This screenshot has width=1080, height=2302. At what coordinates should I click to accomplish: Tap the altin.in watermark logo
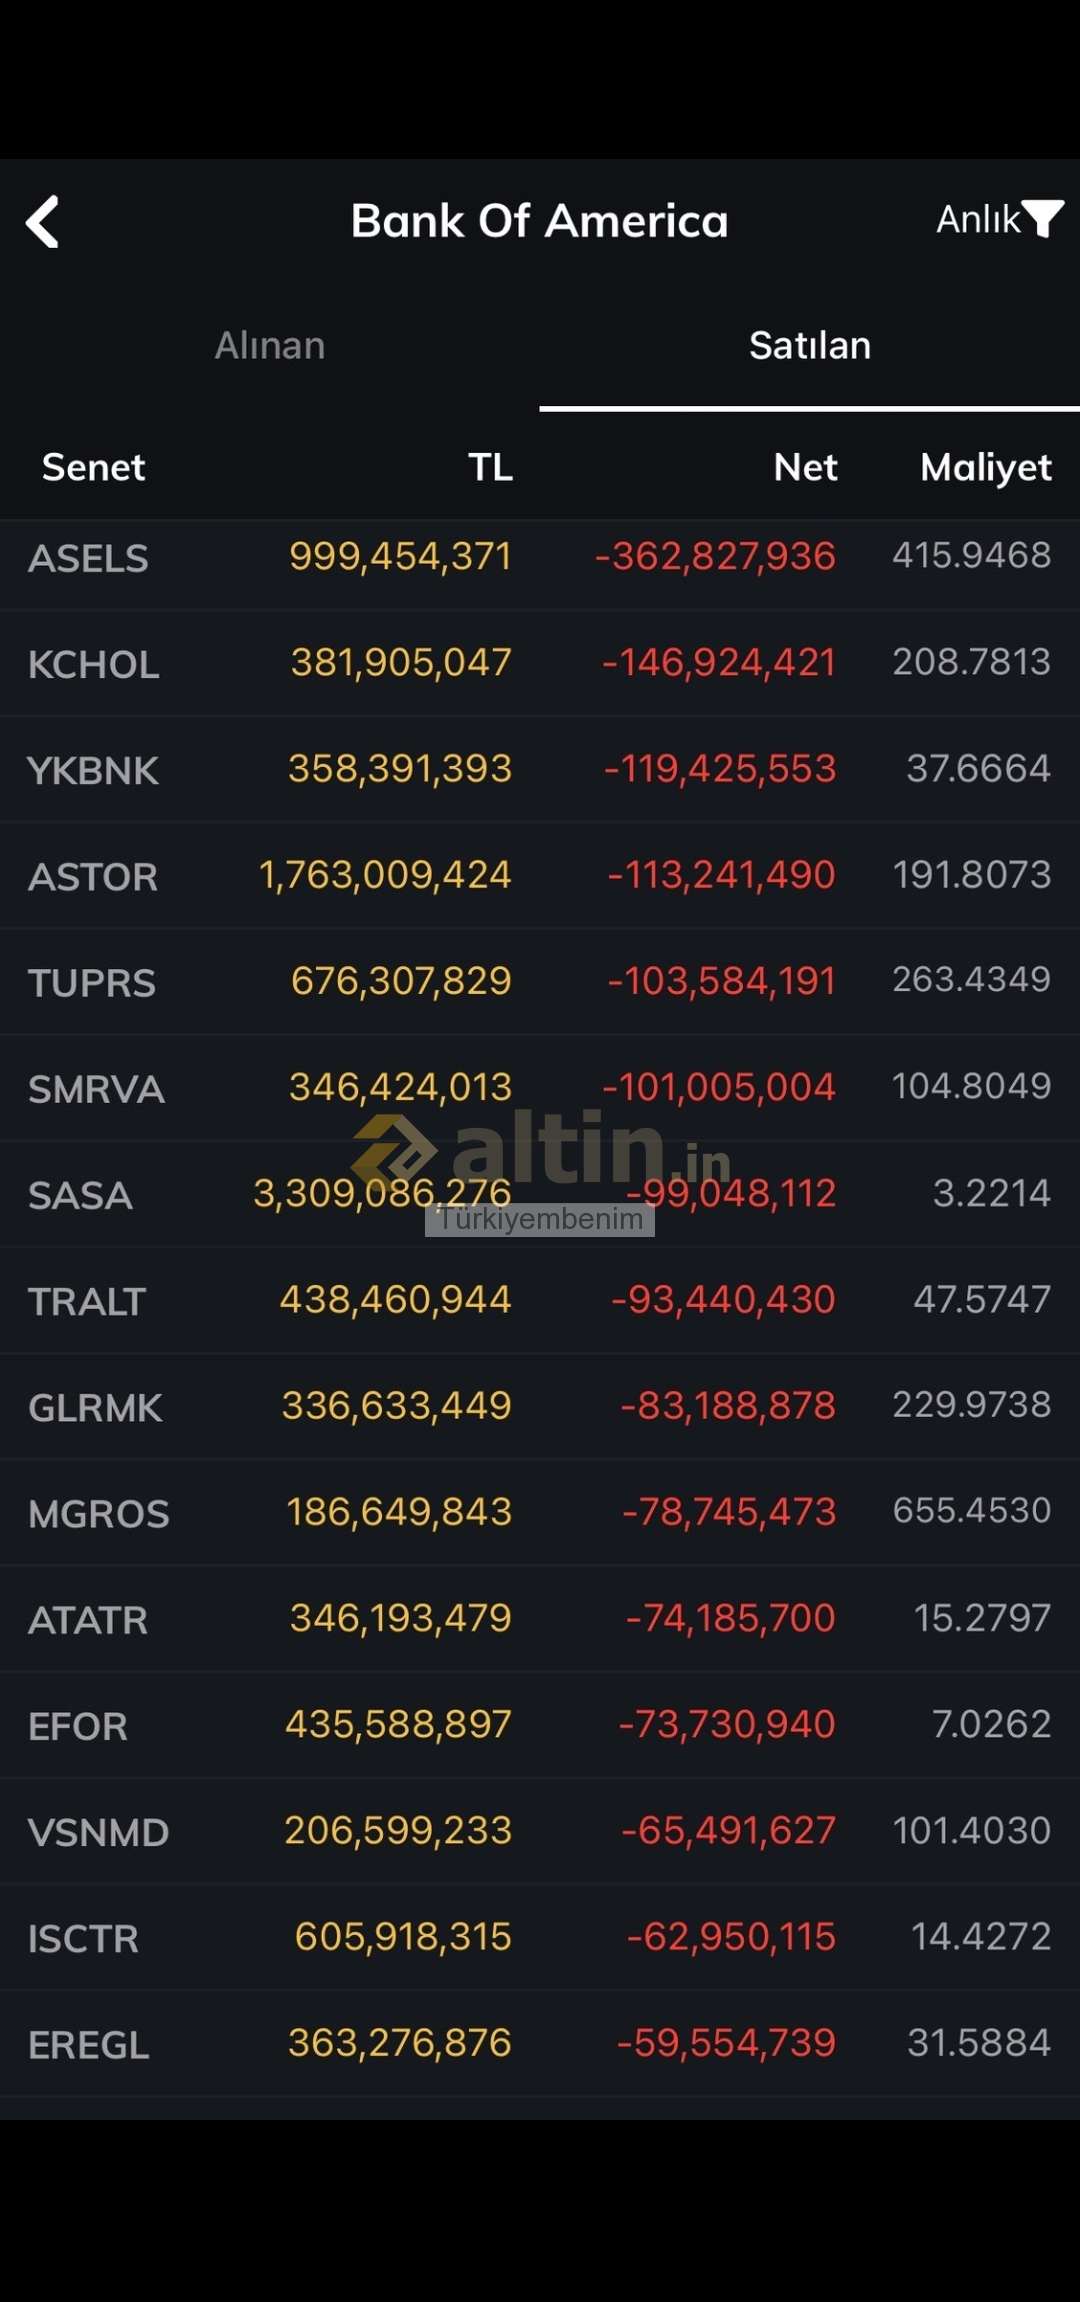pos(541,1150)
